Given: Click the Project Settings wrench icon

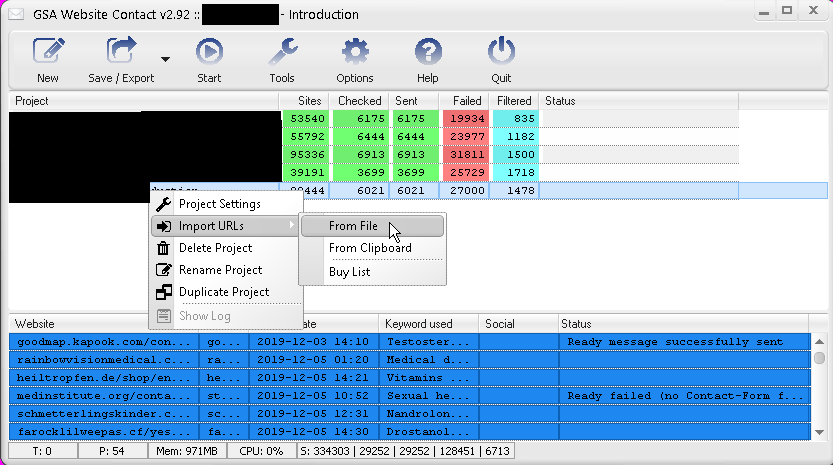Looking at the screenshot, I should coord(164,204).
